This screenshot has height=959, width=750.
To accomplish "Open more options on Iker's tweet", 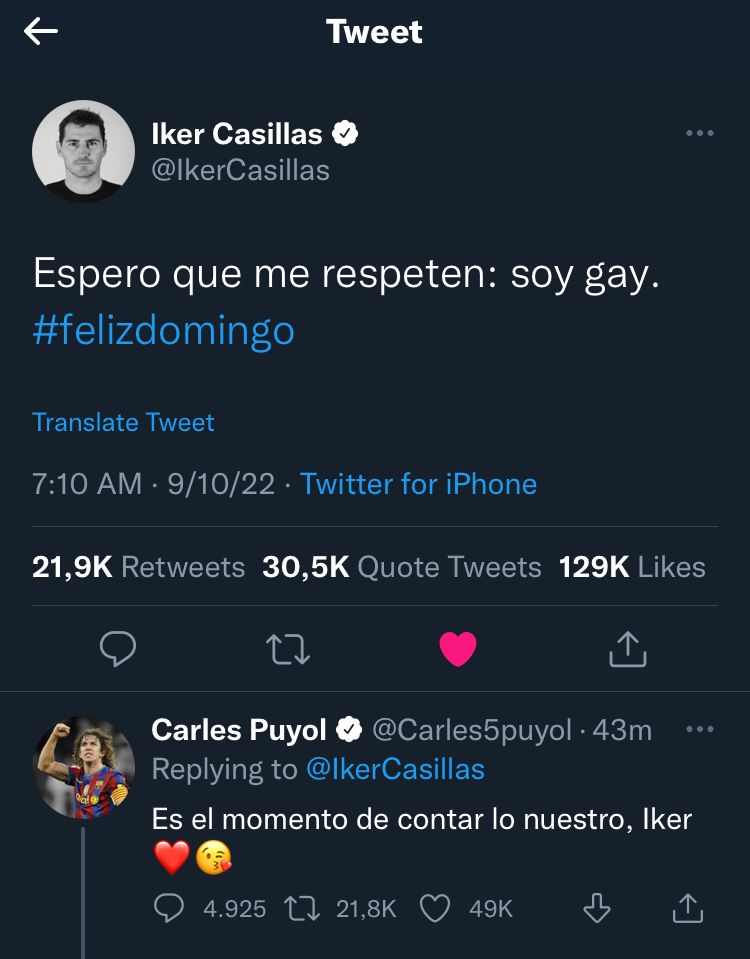I will (701, 133).
